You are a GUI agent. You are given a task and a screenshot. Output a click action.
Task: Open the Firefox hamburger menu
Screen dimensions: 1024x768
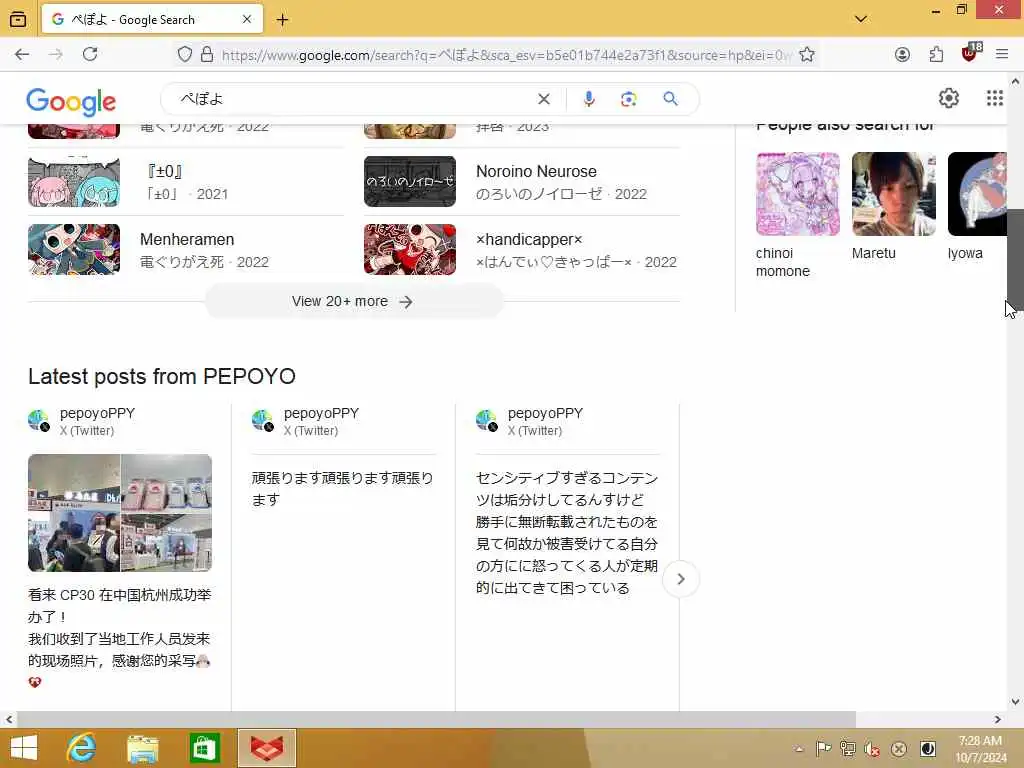[1002, 54]
